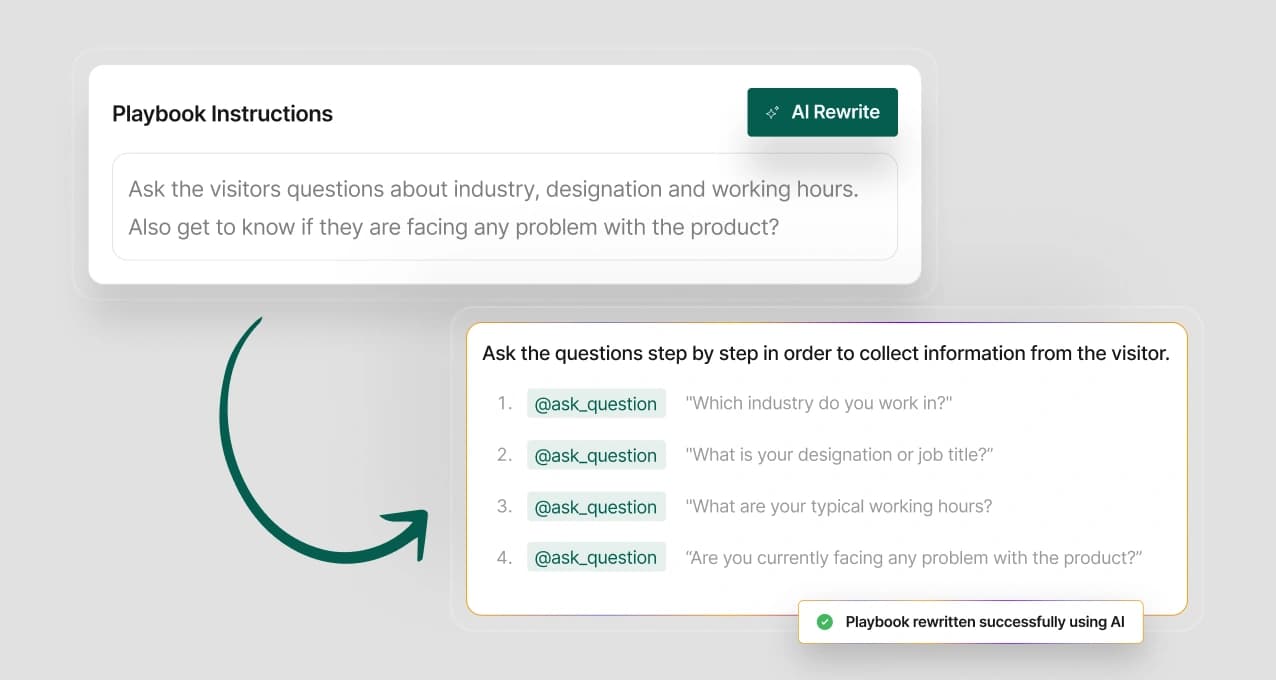1276x680 pixels.
Task: Click list number 1 in rewritten playbook
Action: [504, 404]
